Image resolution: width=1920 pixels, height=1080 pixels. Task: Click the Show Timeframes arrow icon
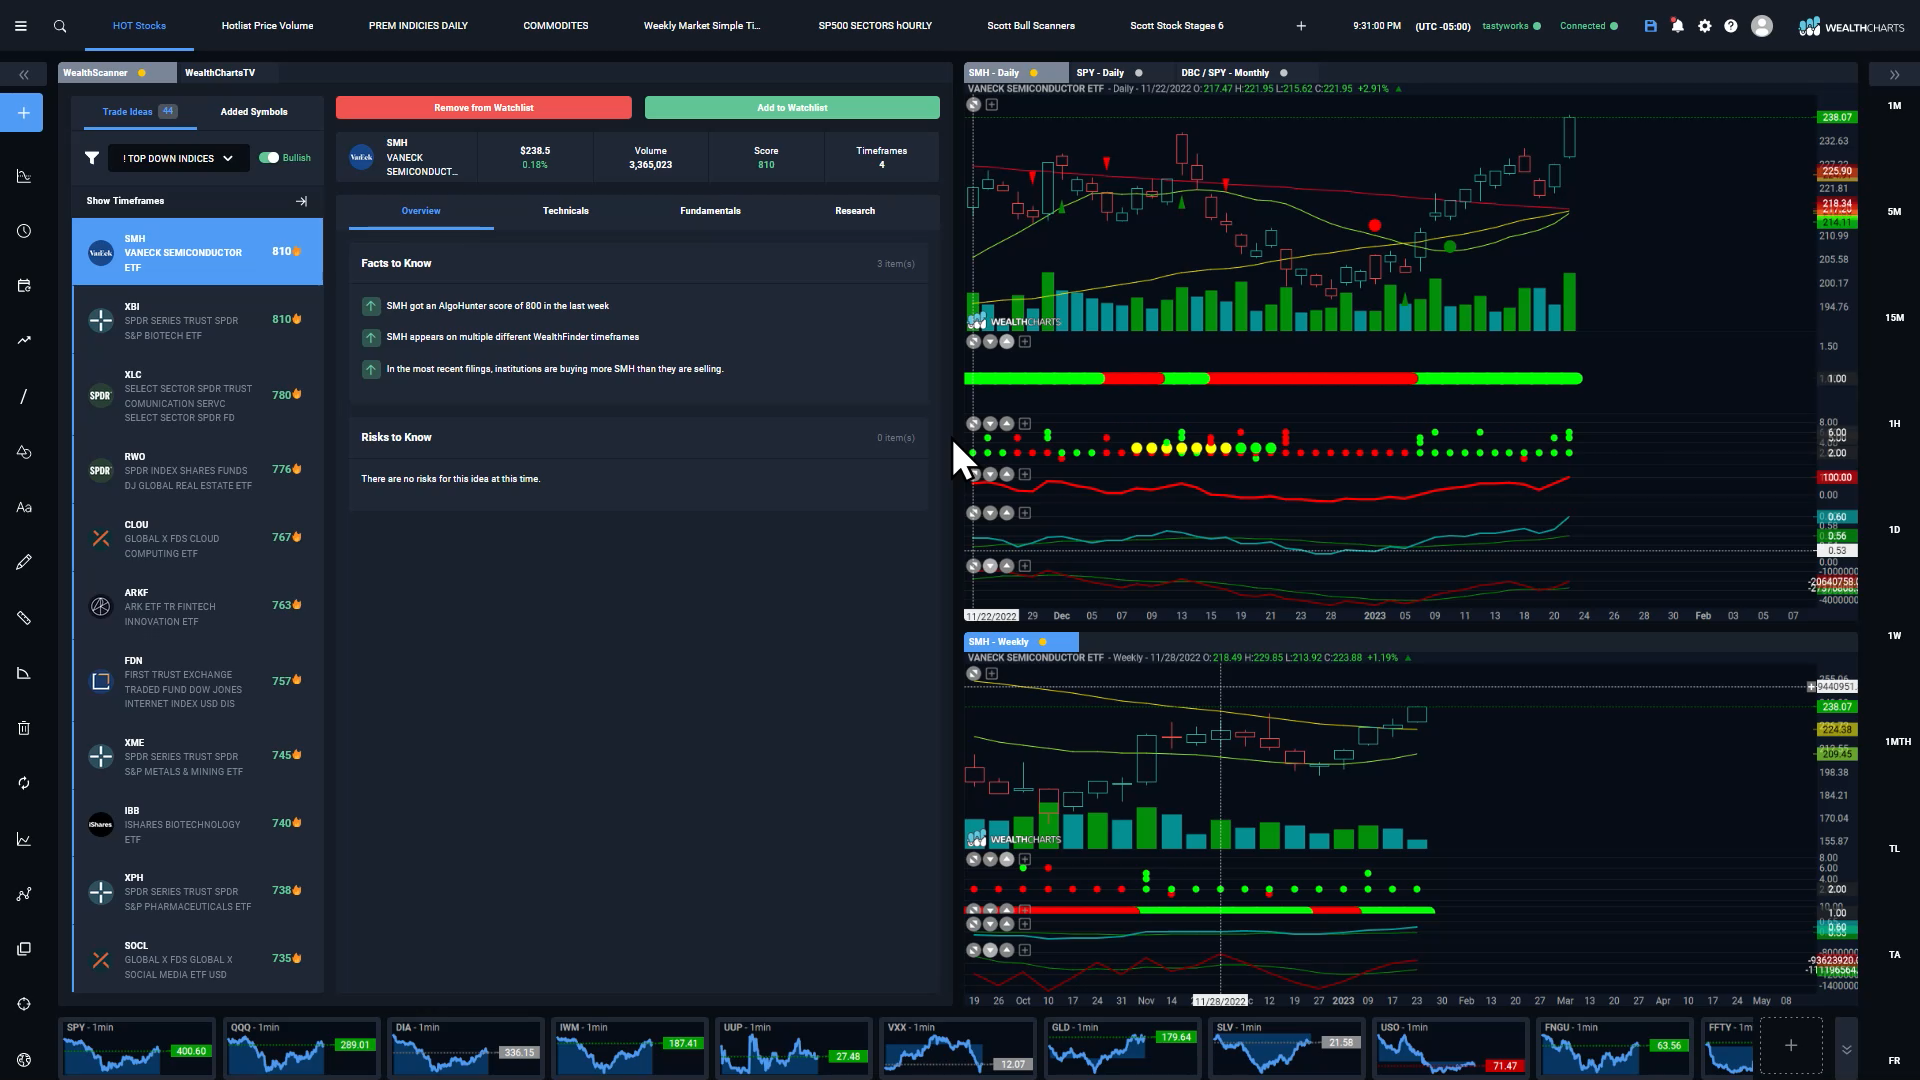pyautogui.click(x=301, y=201)
